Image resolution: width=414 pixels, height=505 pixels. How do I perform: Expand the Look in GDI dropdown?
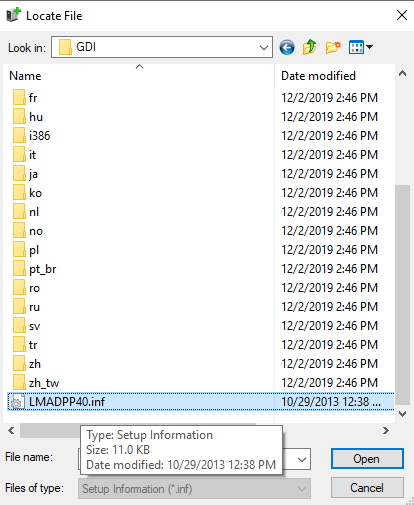click(264, 47)
